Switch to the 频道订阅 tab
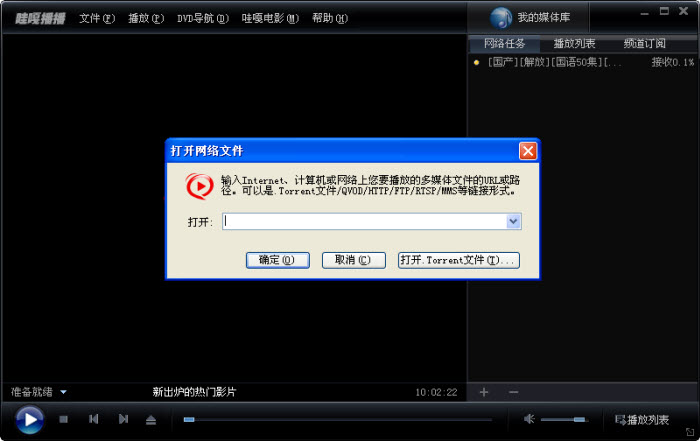The image size is (700, 441). click(644, 44)
